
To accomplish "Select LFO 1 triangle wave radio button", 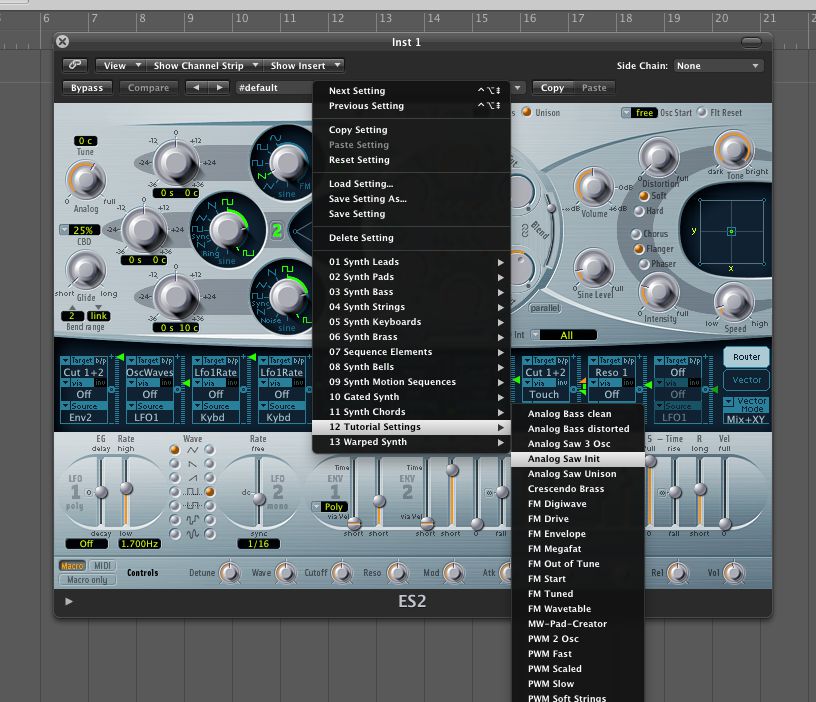I will pyautogui.click(x=175, y=450).
